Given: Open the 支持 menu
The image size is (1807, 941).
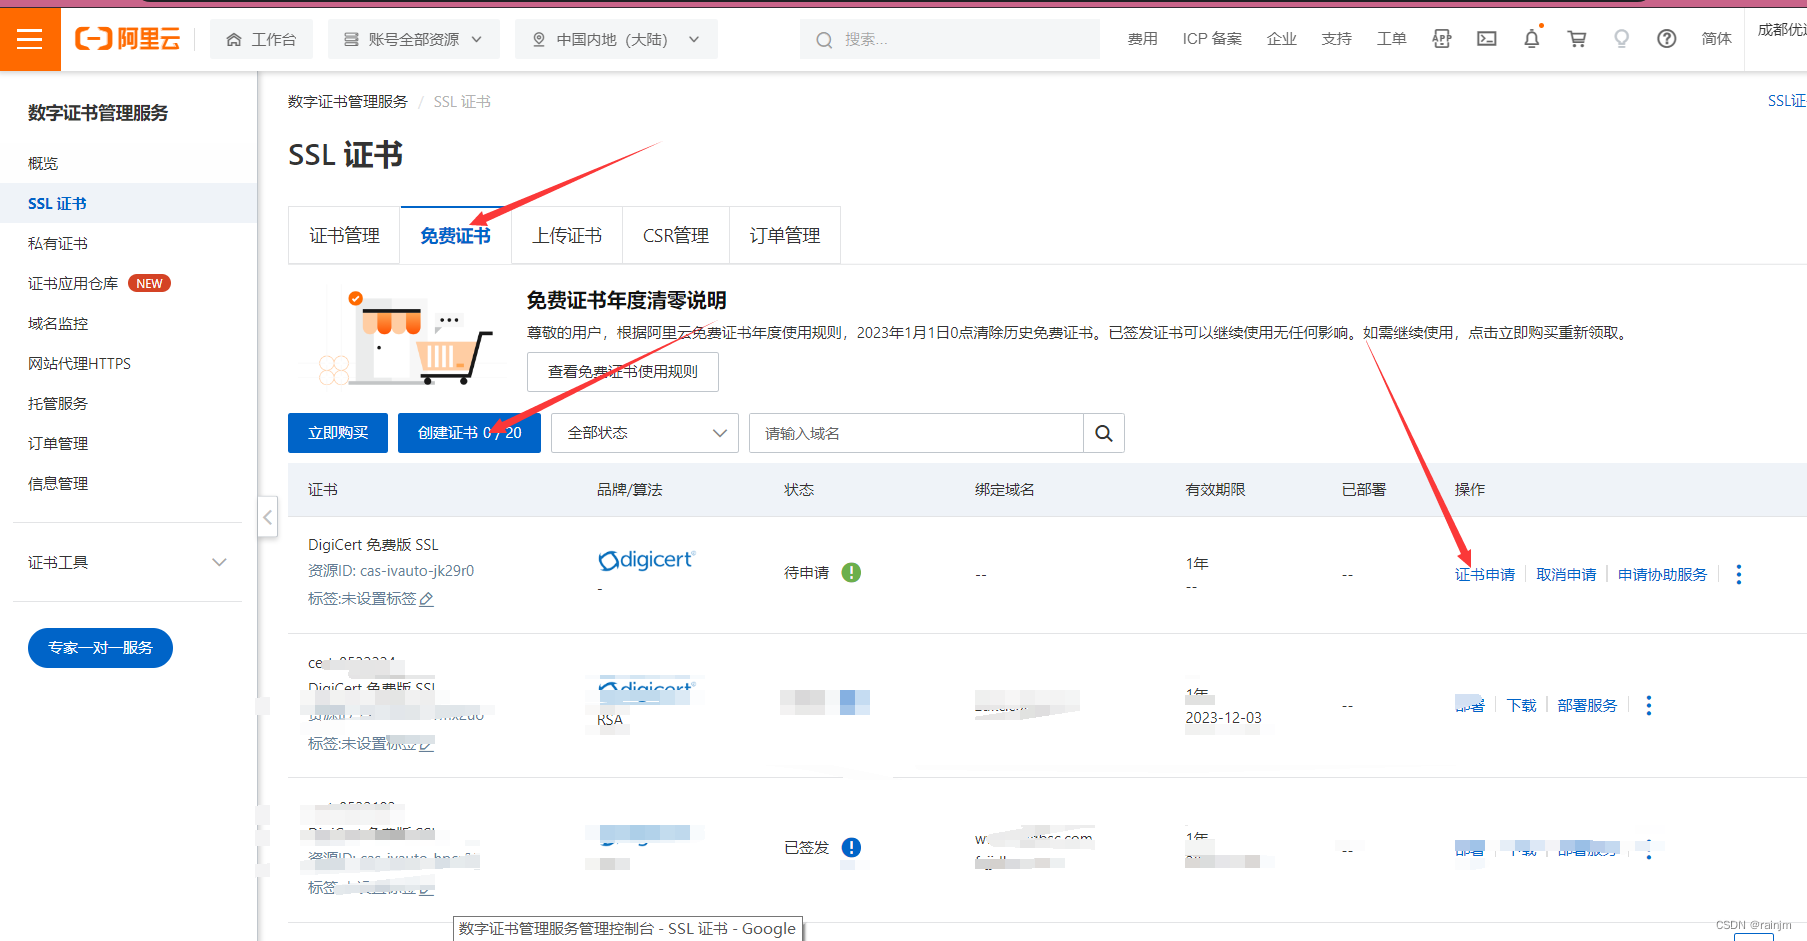Looking at the screenshot, I should [x=1336, y=39].
